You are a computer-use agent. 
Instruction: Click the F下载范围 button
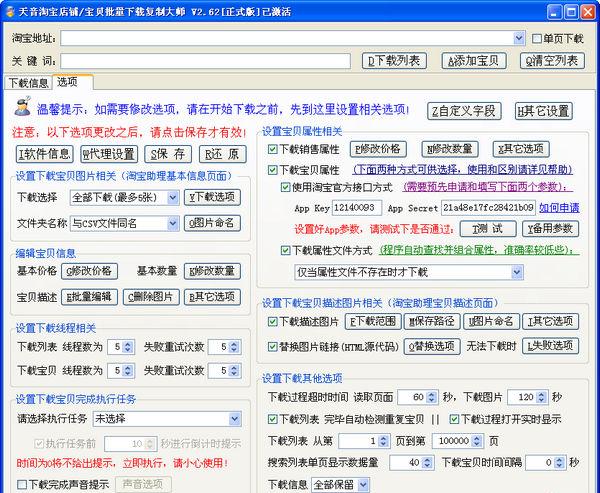tap(373, 322)
